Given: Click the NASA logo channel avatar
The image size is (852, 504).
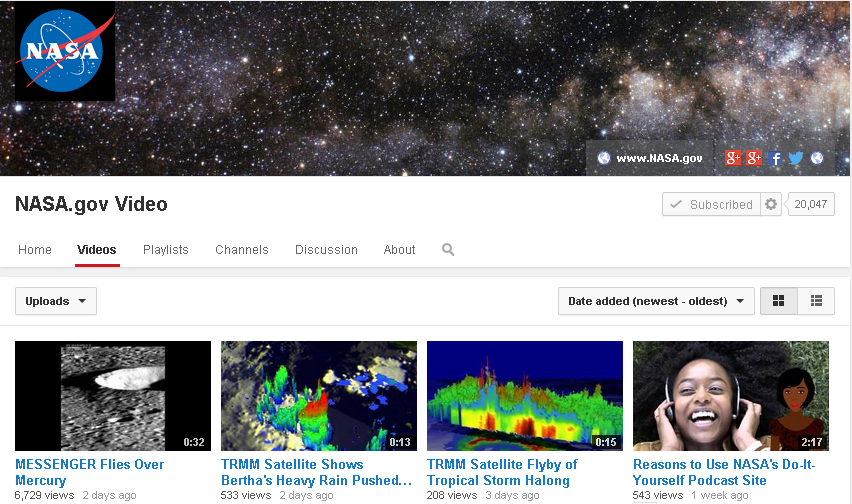Looking at the screenshot, I should pyautogui.click(x=65, y=51).
